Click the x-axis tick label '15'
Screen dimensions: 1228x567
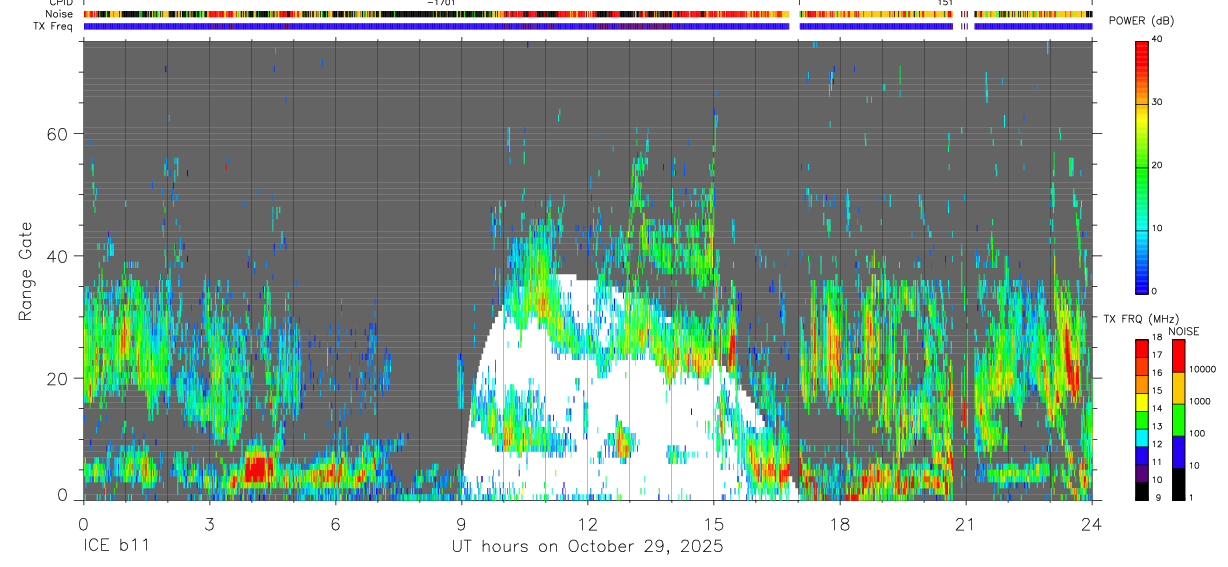pos(714,523)
